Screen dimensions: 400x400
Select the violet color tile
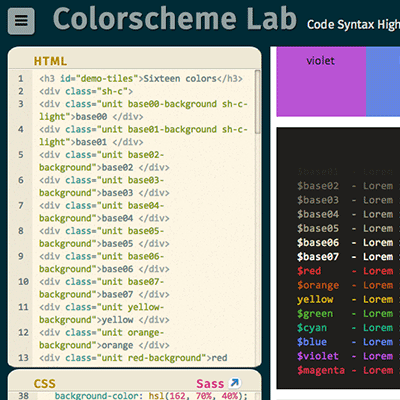click(321, 81)
